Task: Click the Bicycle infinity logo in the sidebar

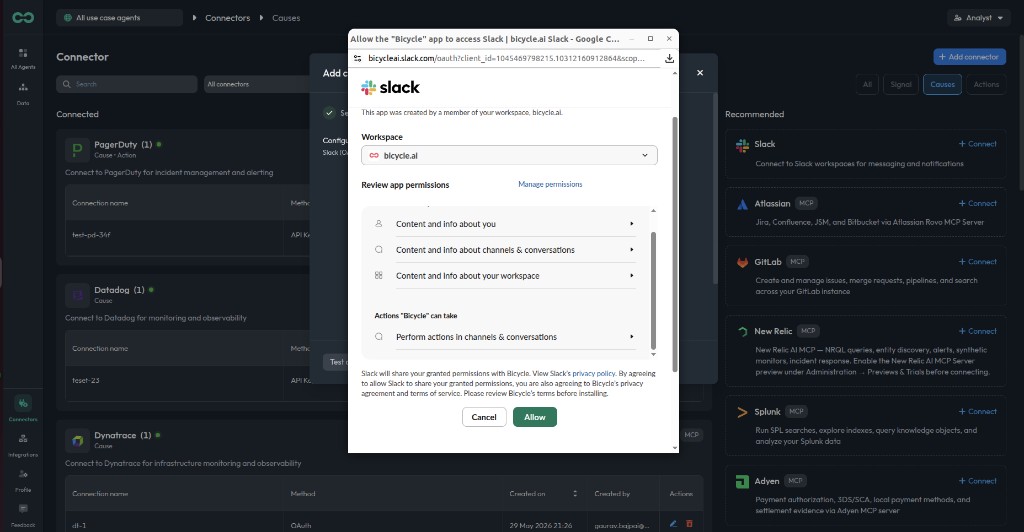Action: [x=23, y=18]
